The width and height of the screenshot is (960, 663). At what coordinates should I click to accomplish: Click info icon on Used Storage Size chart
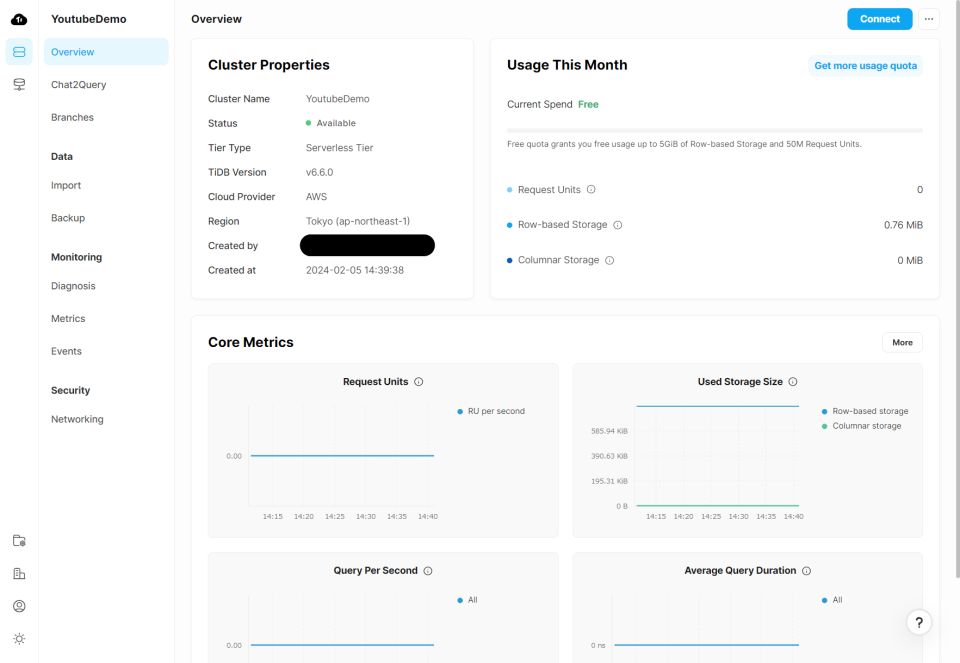[793, 381]
